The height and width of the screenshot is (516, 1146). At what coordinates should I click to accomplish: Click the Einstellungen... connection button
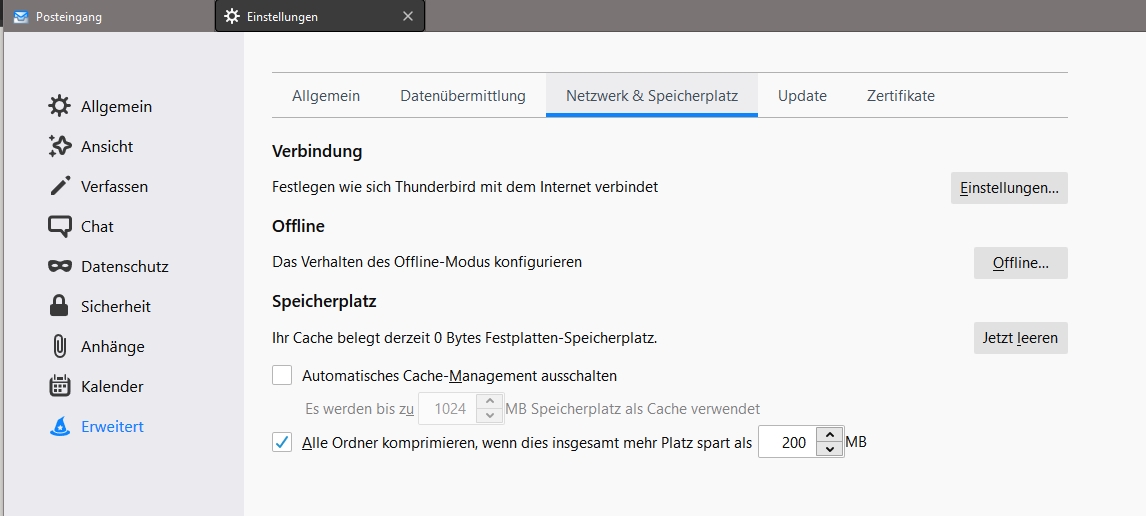click(1008, 188)
